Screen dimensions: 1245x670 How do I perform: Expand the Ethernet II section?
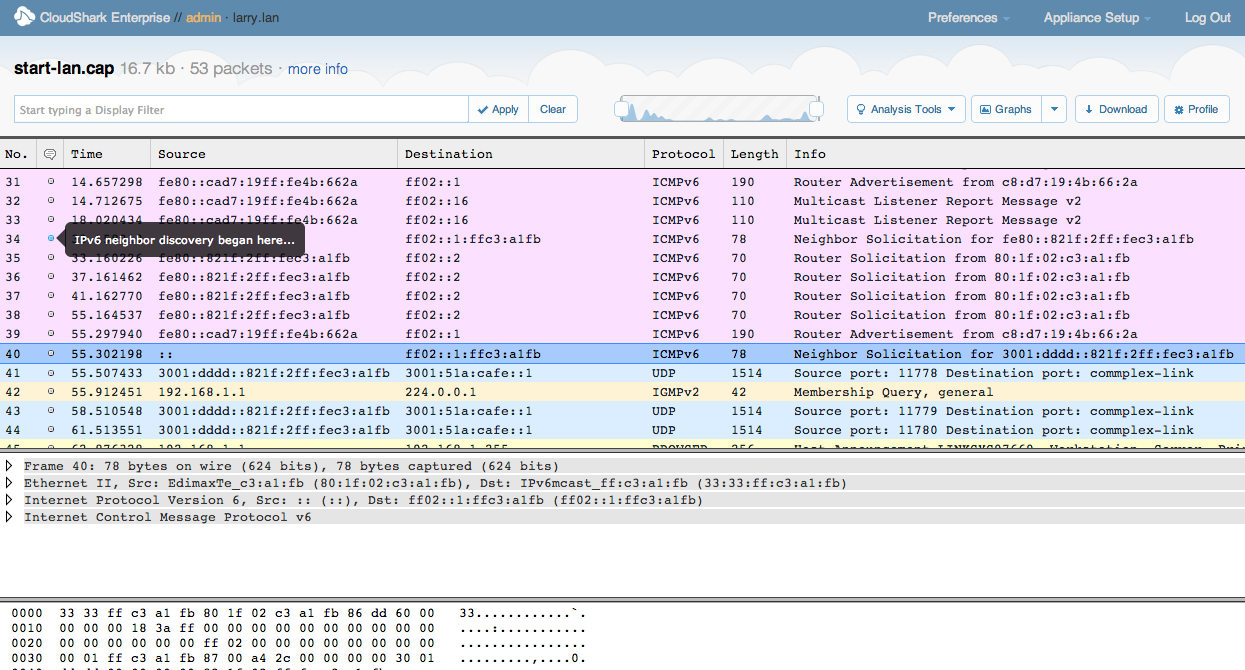click(x=10, y=483)
